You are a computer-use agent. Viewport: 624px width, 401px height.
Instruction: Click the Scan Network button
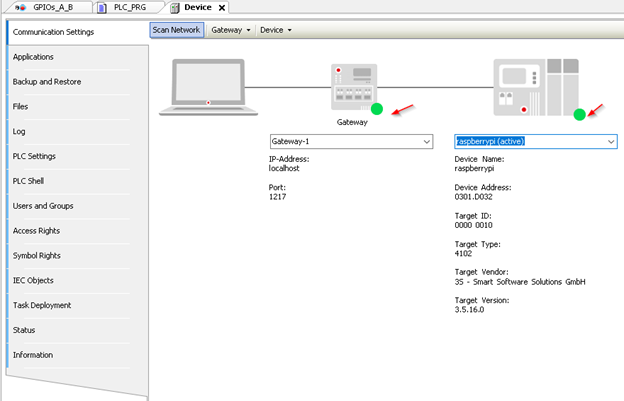tap(177, 30)
